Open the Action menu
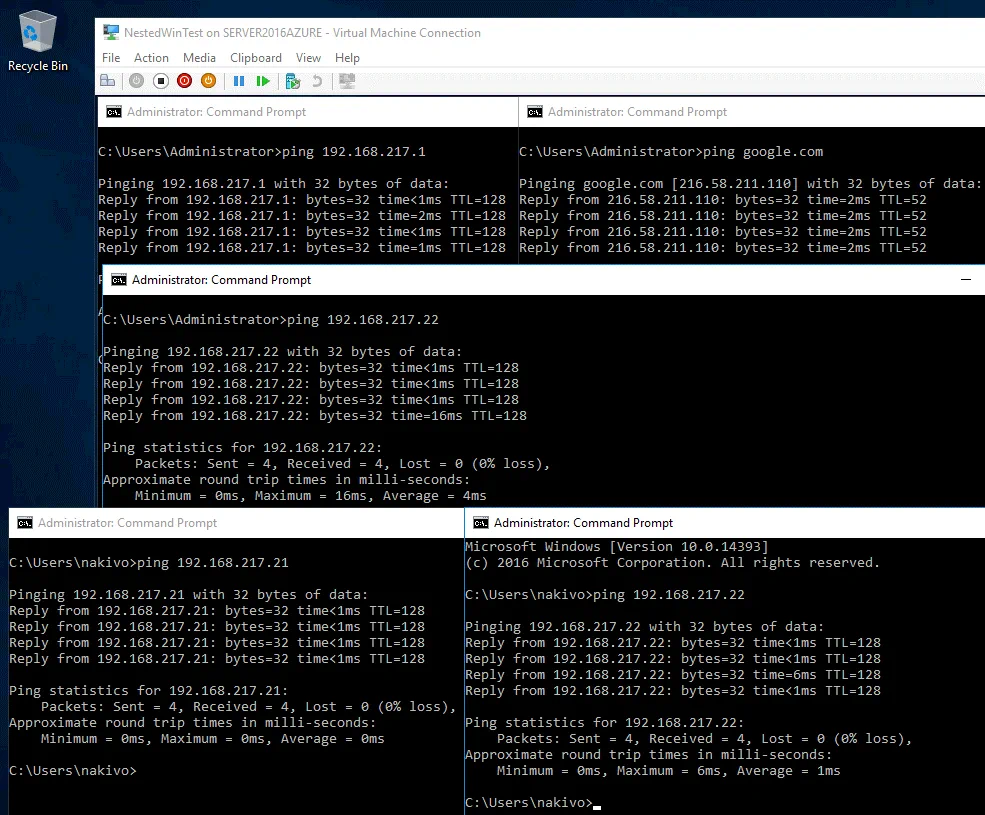Image resolution: width=985 pixels, height=815 pixels. (x=151, y=58)
